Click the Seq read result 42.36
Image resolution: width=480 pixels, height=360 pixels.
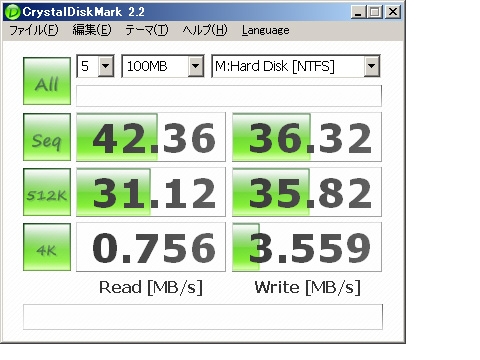[x=151, y=137]
